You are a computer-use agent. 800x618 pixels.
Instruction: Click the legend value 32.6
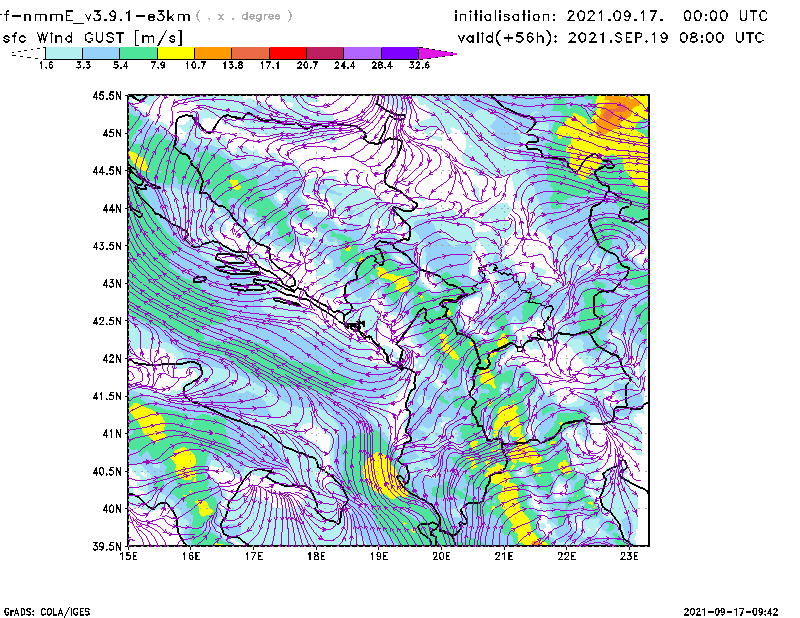click(x=419, y=65)
